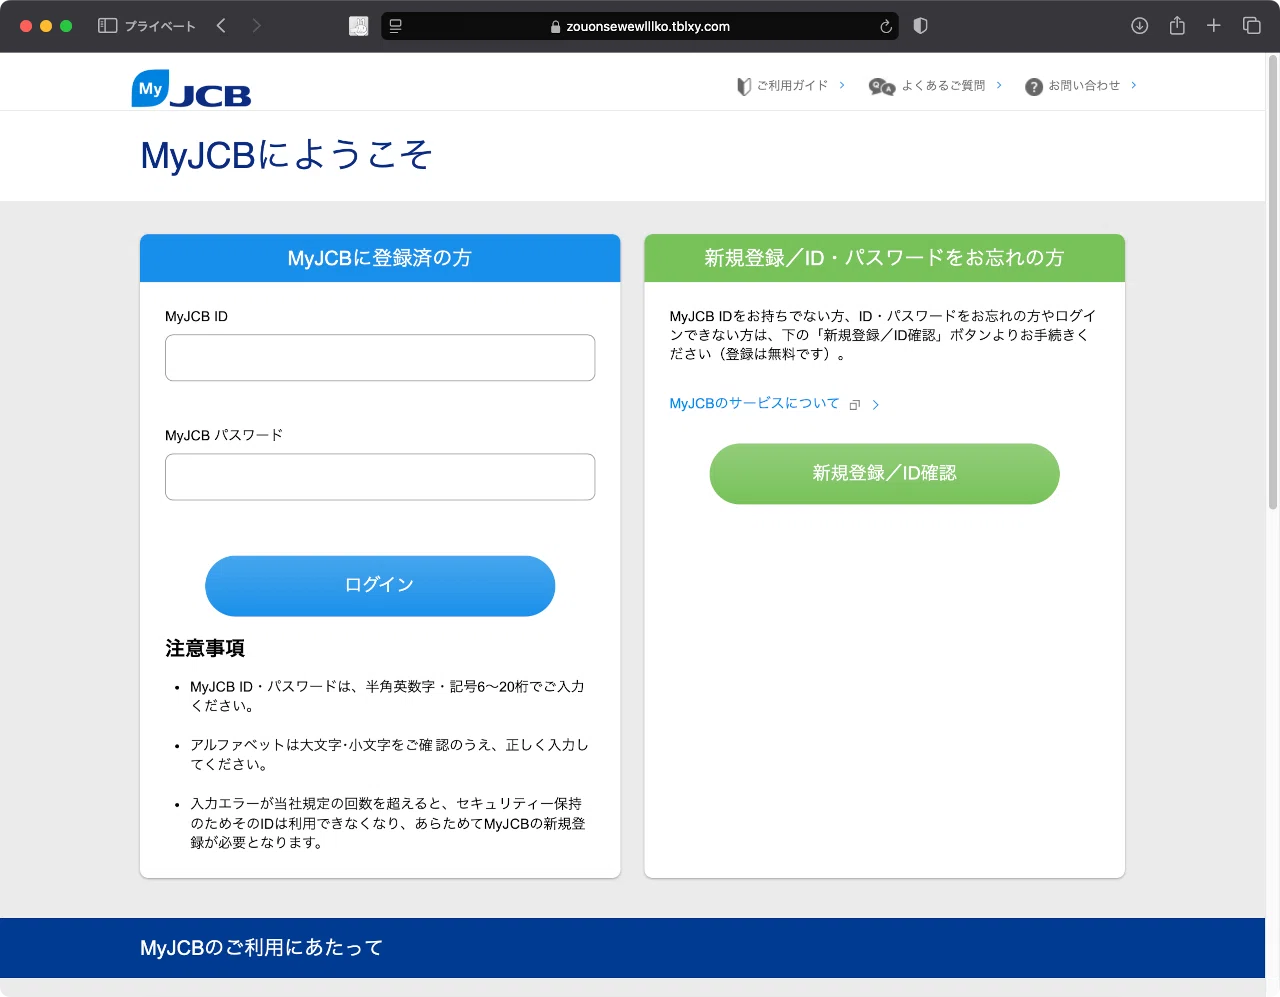This screenshot has width=1280, height=997.
Task: Click the MyJCBのご利用にあたって footer heading
Action: (262, 948)
